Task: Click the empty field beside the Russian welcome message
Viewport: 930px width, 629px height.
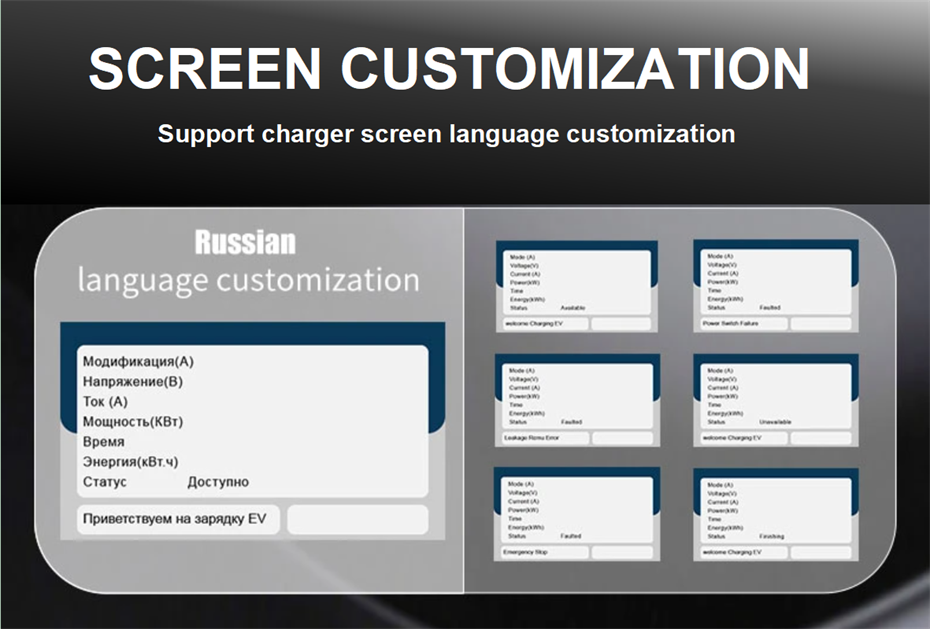Action: [357, 520]
